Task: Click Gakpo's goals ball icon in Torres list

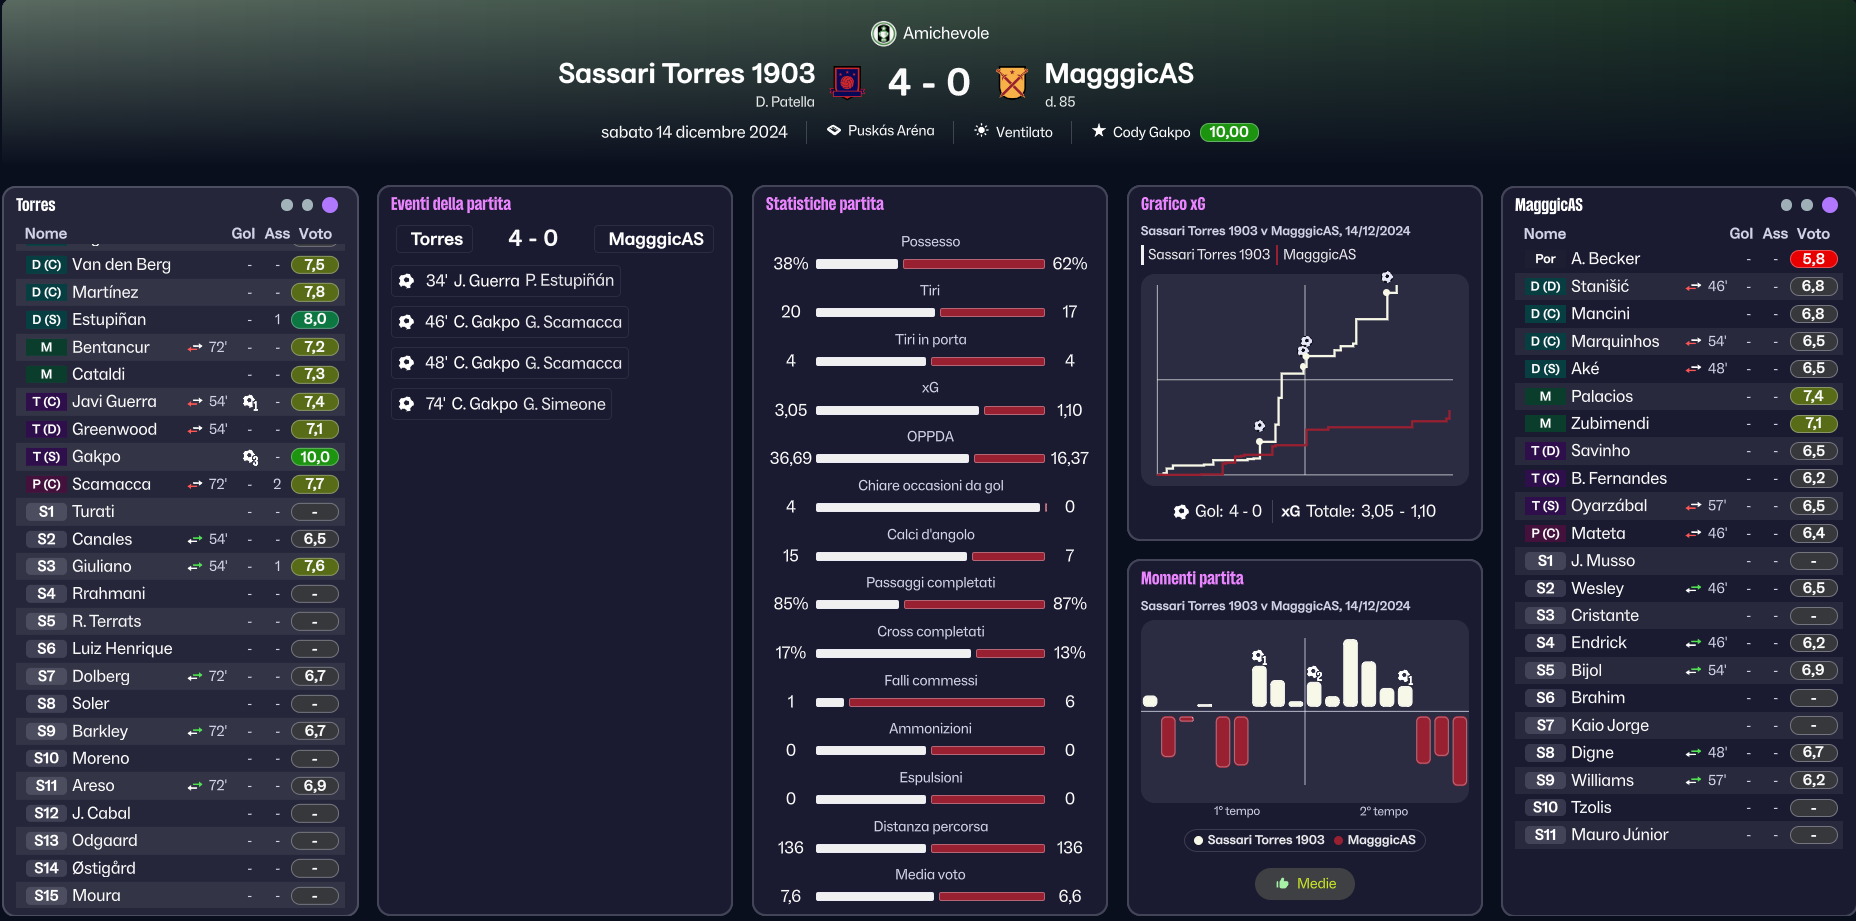Action: click(x=250, y=457)
